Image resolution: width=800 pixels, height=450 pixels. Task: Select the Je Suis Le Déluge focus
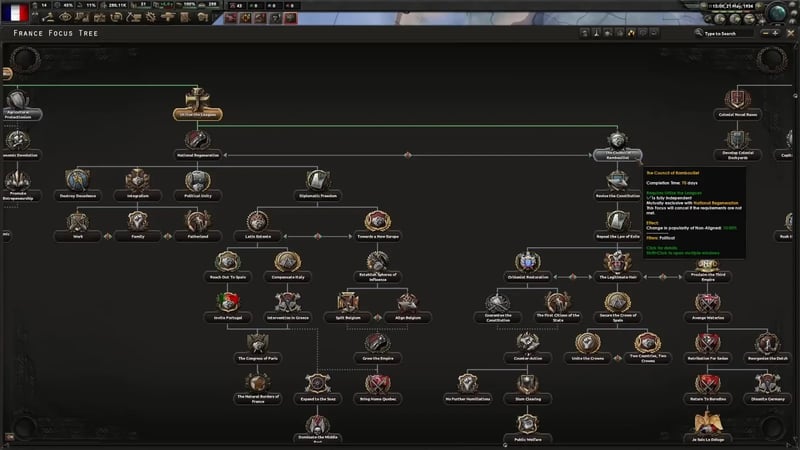708,429
